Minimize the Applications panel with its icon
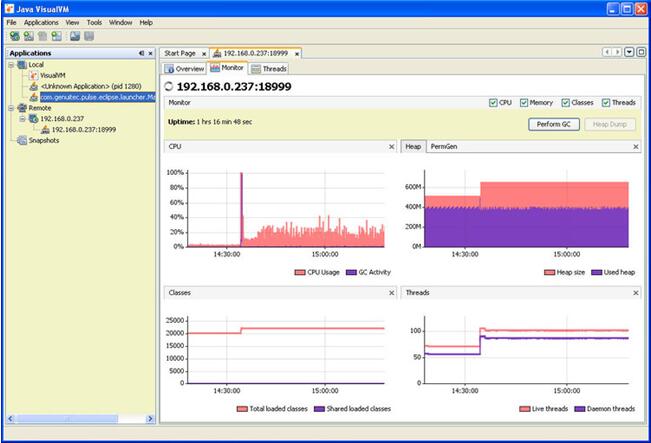Screen dimensions: 651x443 tap(141, 53)
